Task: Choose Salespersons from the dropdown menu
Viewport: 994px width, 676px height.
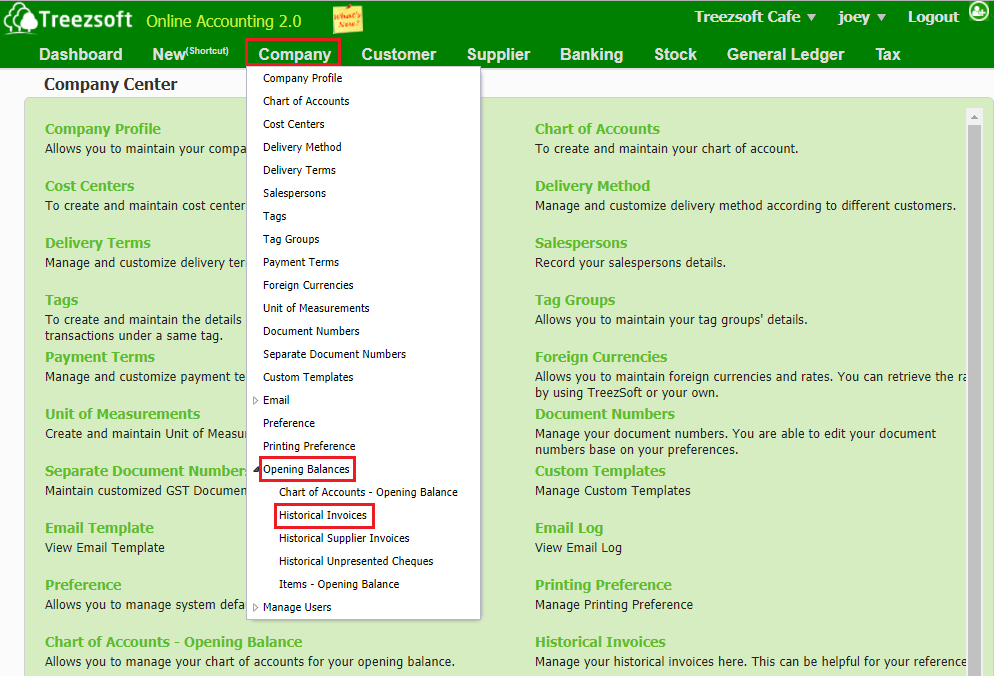Action: [x=294, y=193]
